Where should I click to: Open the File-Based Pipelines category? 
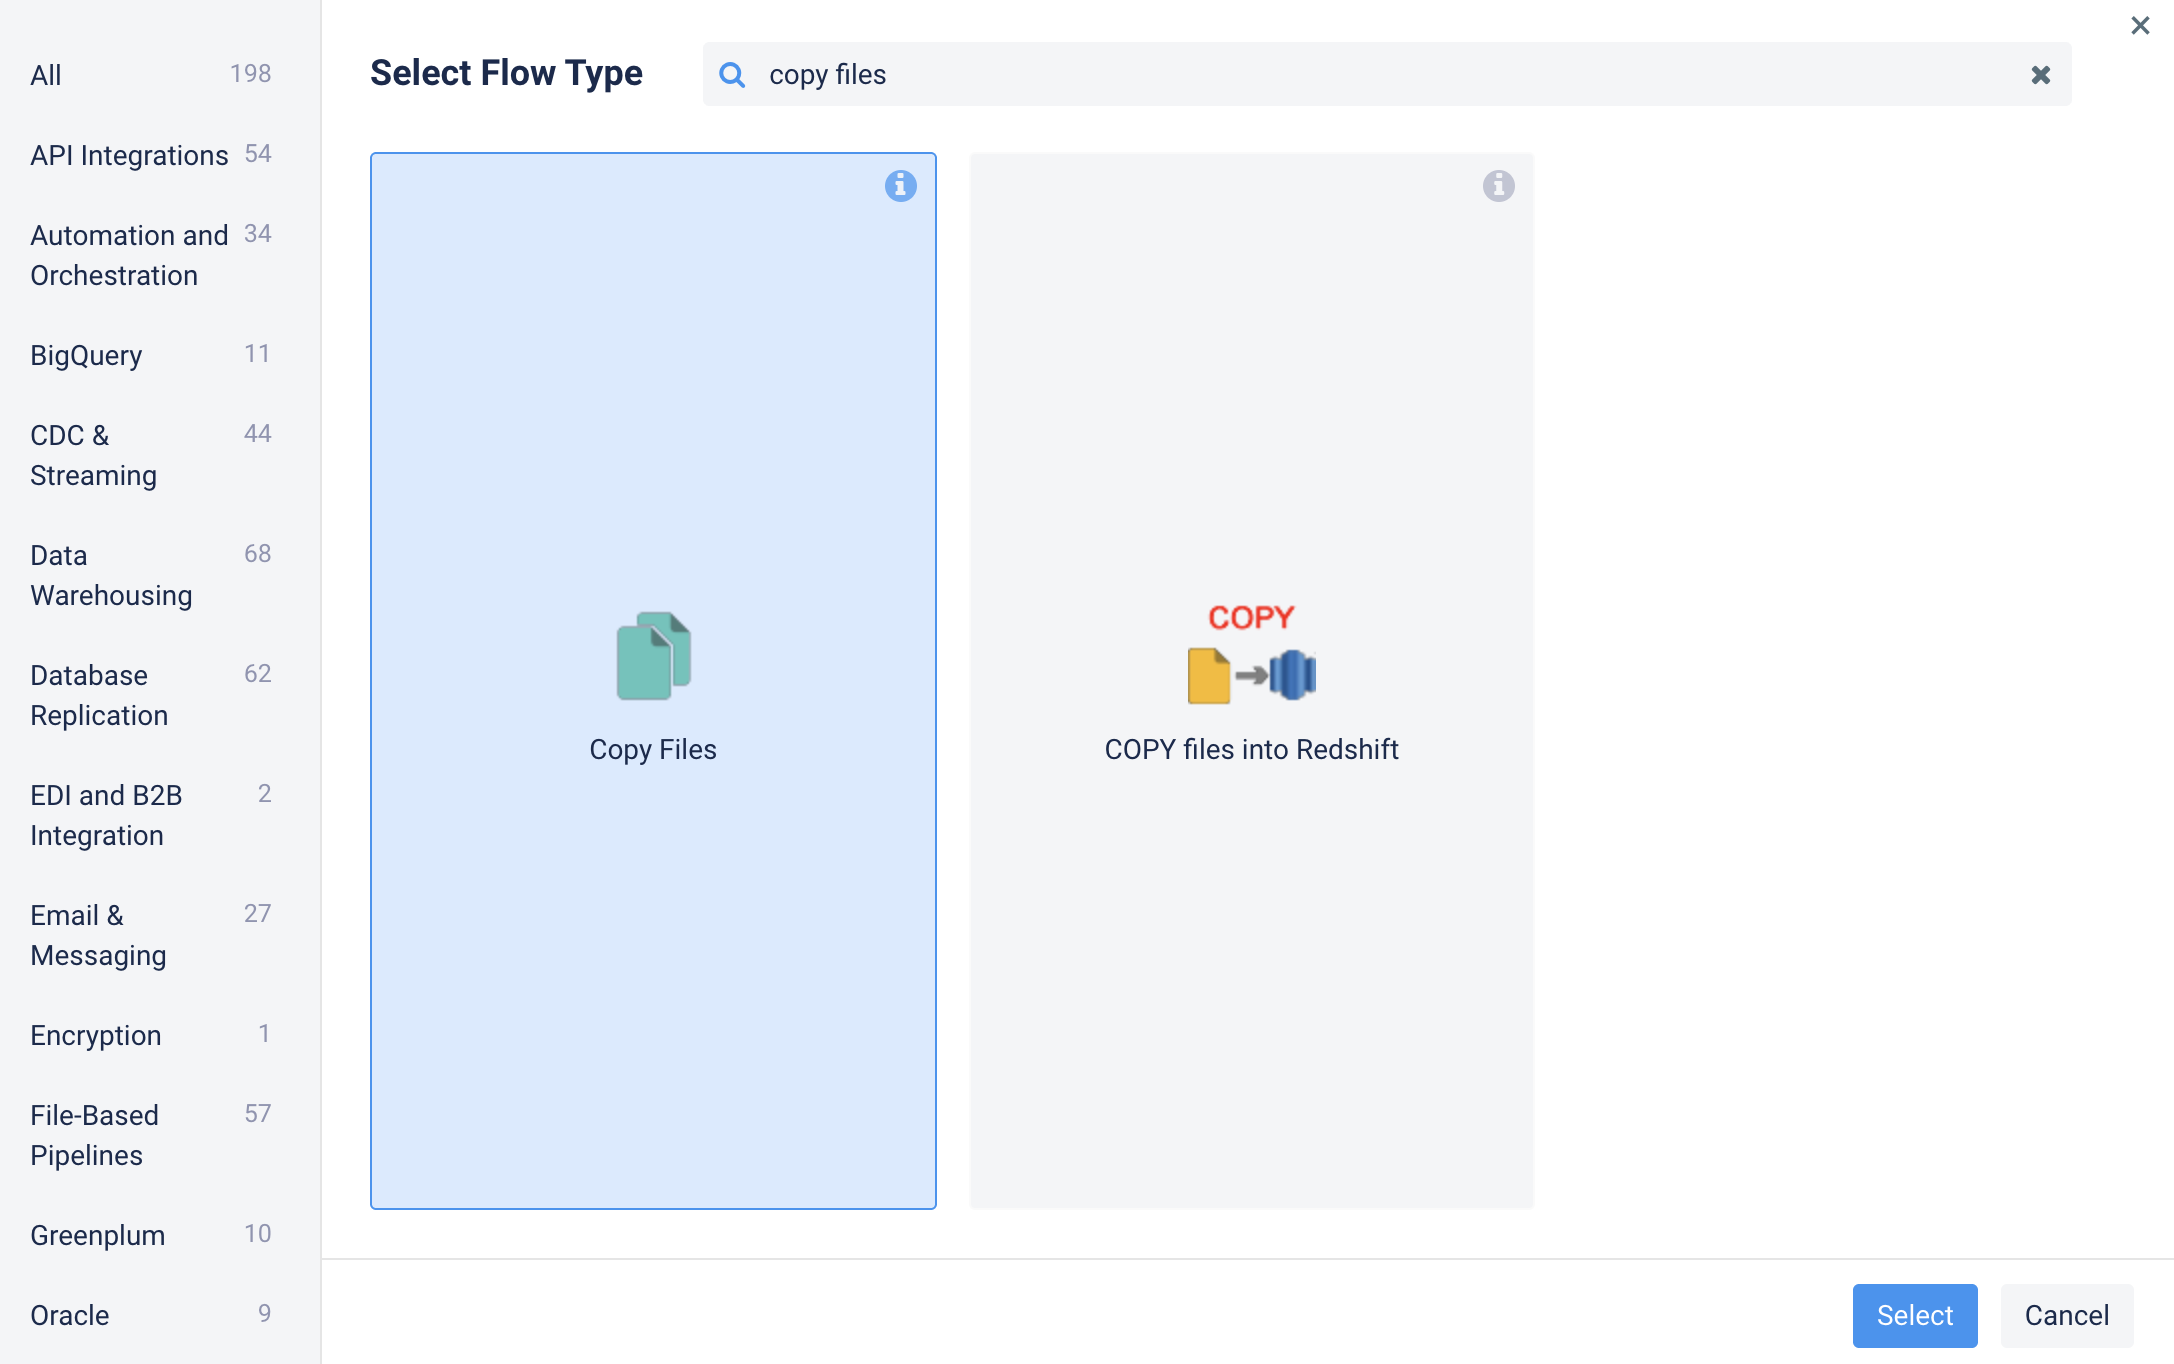tap(150, 1135)
